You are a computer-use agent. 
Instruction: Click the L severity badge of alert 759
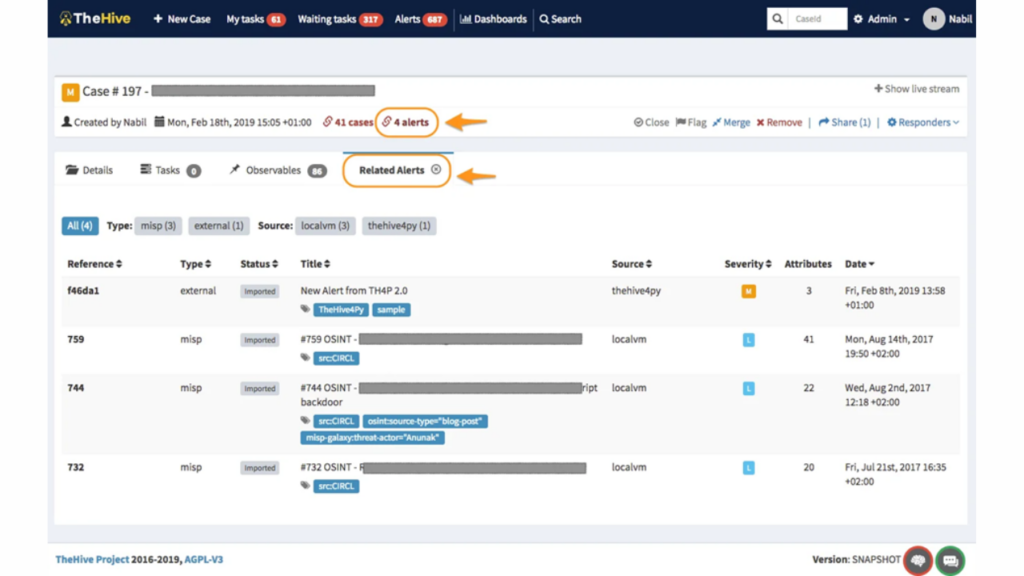click(748, 340)
